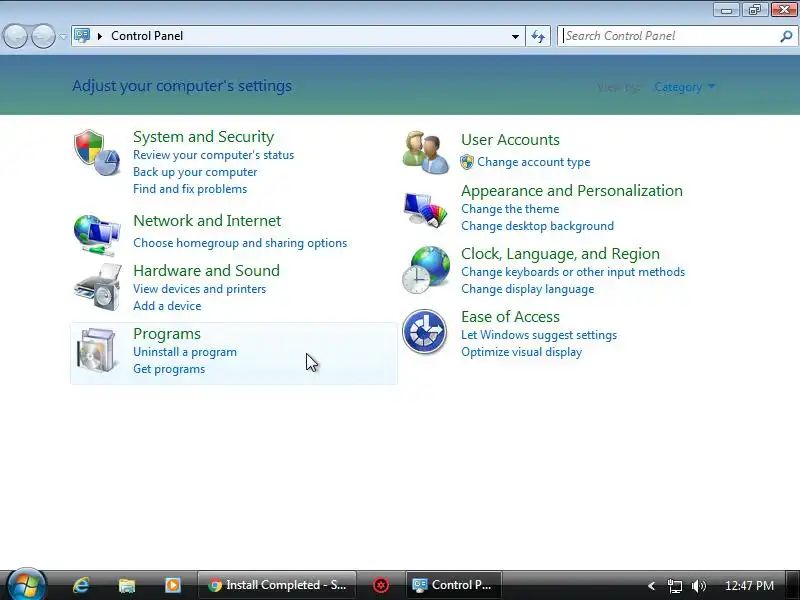Viewport: 800px width, 600px height.
Task: Click Find and fix problems
Action: pos(190,189)
